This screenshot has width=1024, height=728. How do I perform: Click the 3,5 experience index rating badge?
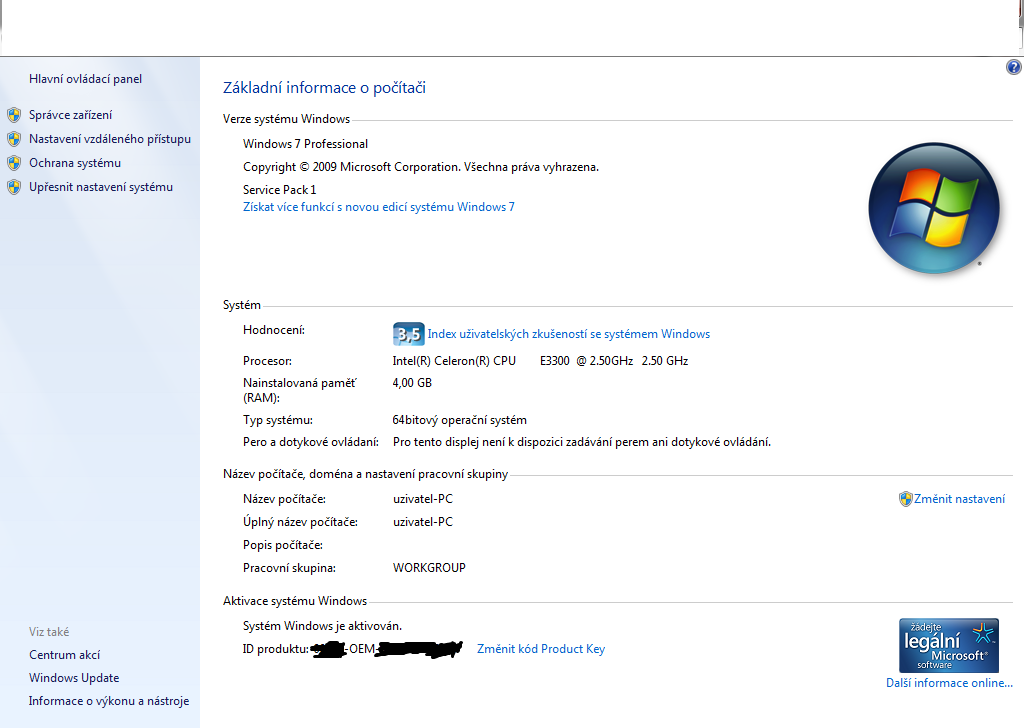click(x=409, y=334)
